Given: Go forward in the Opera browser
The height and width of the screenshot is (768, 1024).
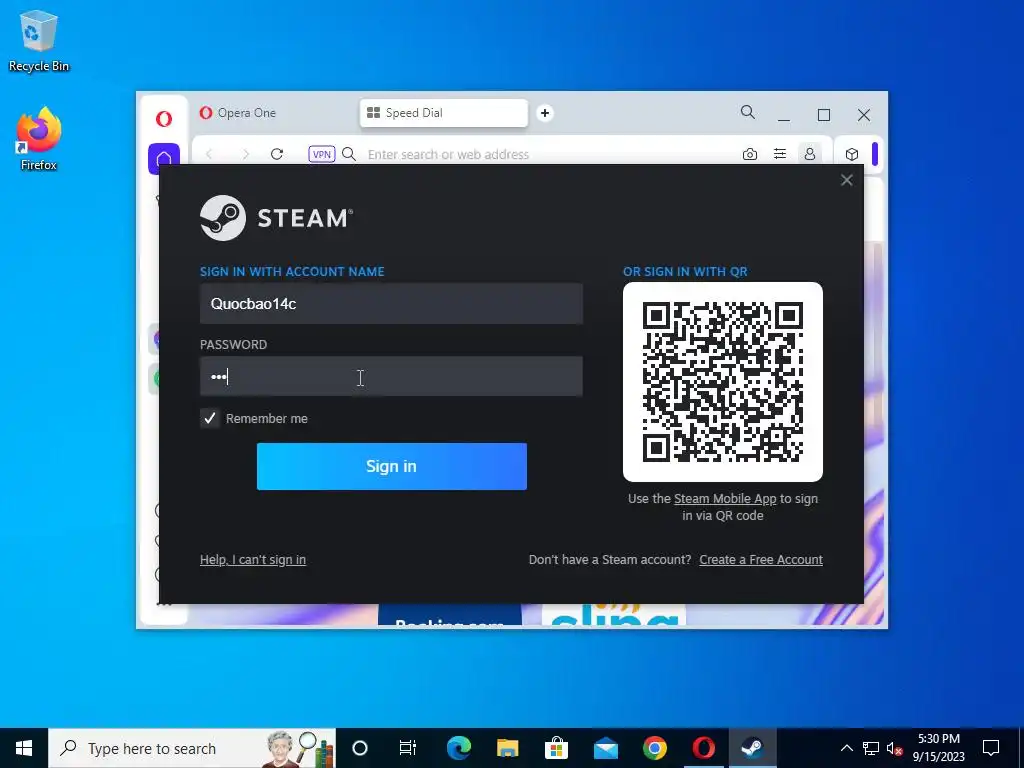Looking at the screenshot, I should 246,154.
